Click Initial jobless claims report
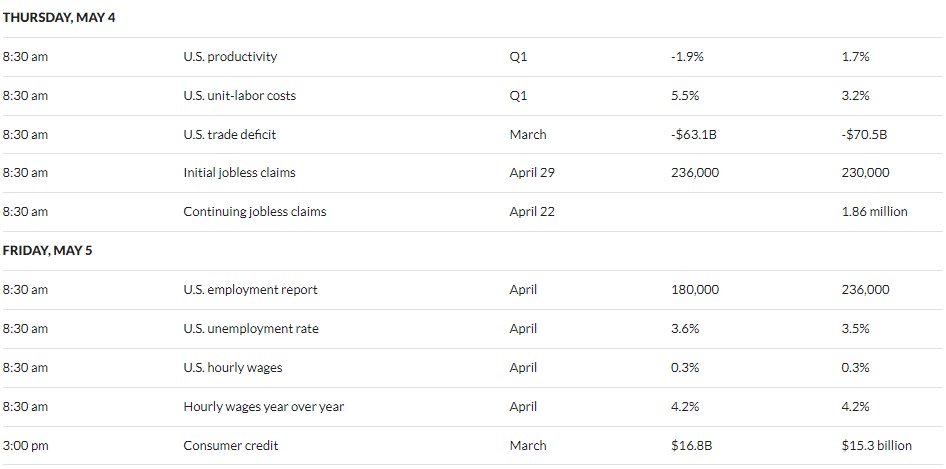This screenshot has width=946, height=469. (239, 173)
